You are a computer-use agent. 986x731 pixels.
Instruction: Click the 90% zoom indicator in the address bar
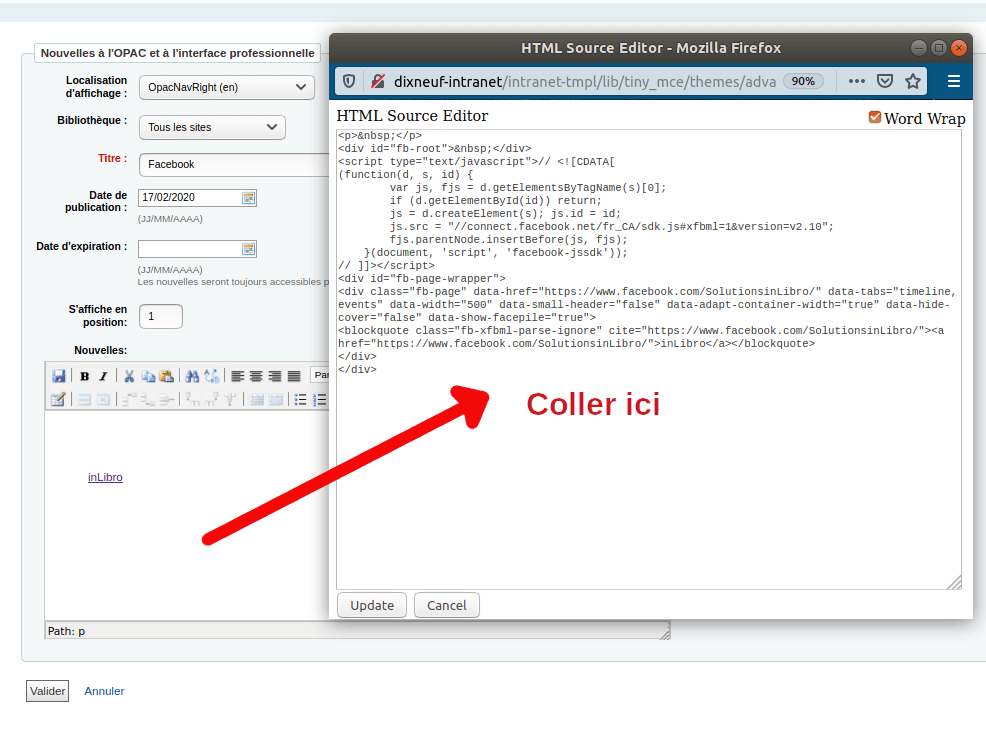click(803, 81)
